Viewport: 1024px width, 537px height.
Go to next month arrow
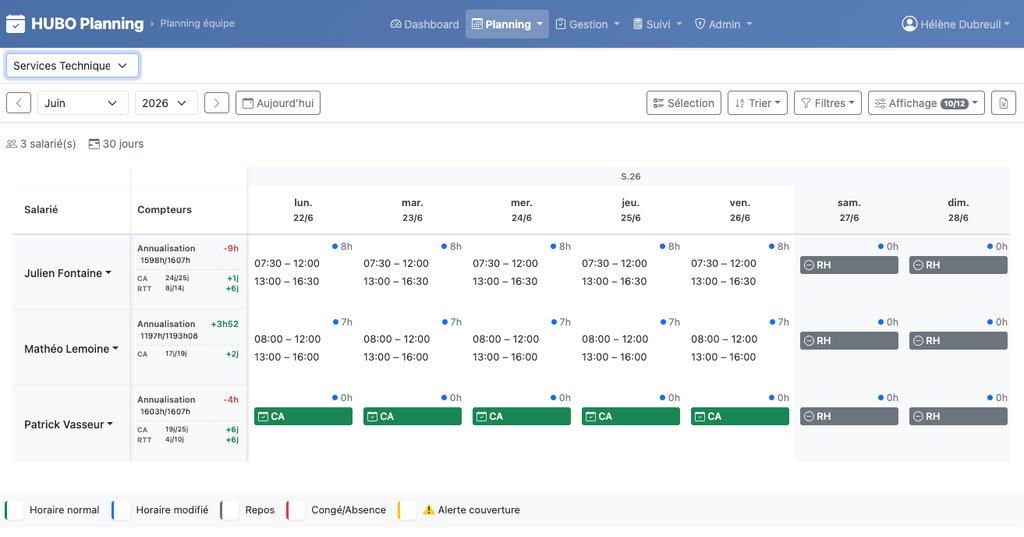click(216, 103)
